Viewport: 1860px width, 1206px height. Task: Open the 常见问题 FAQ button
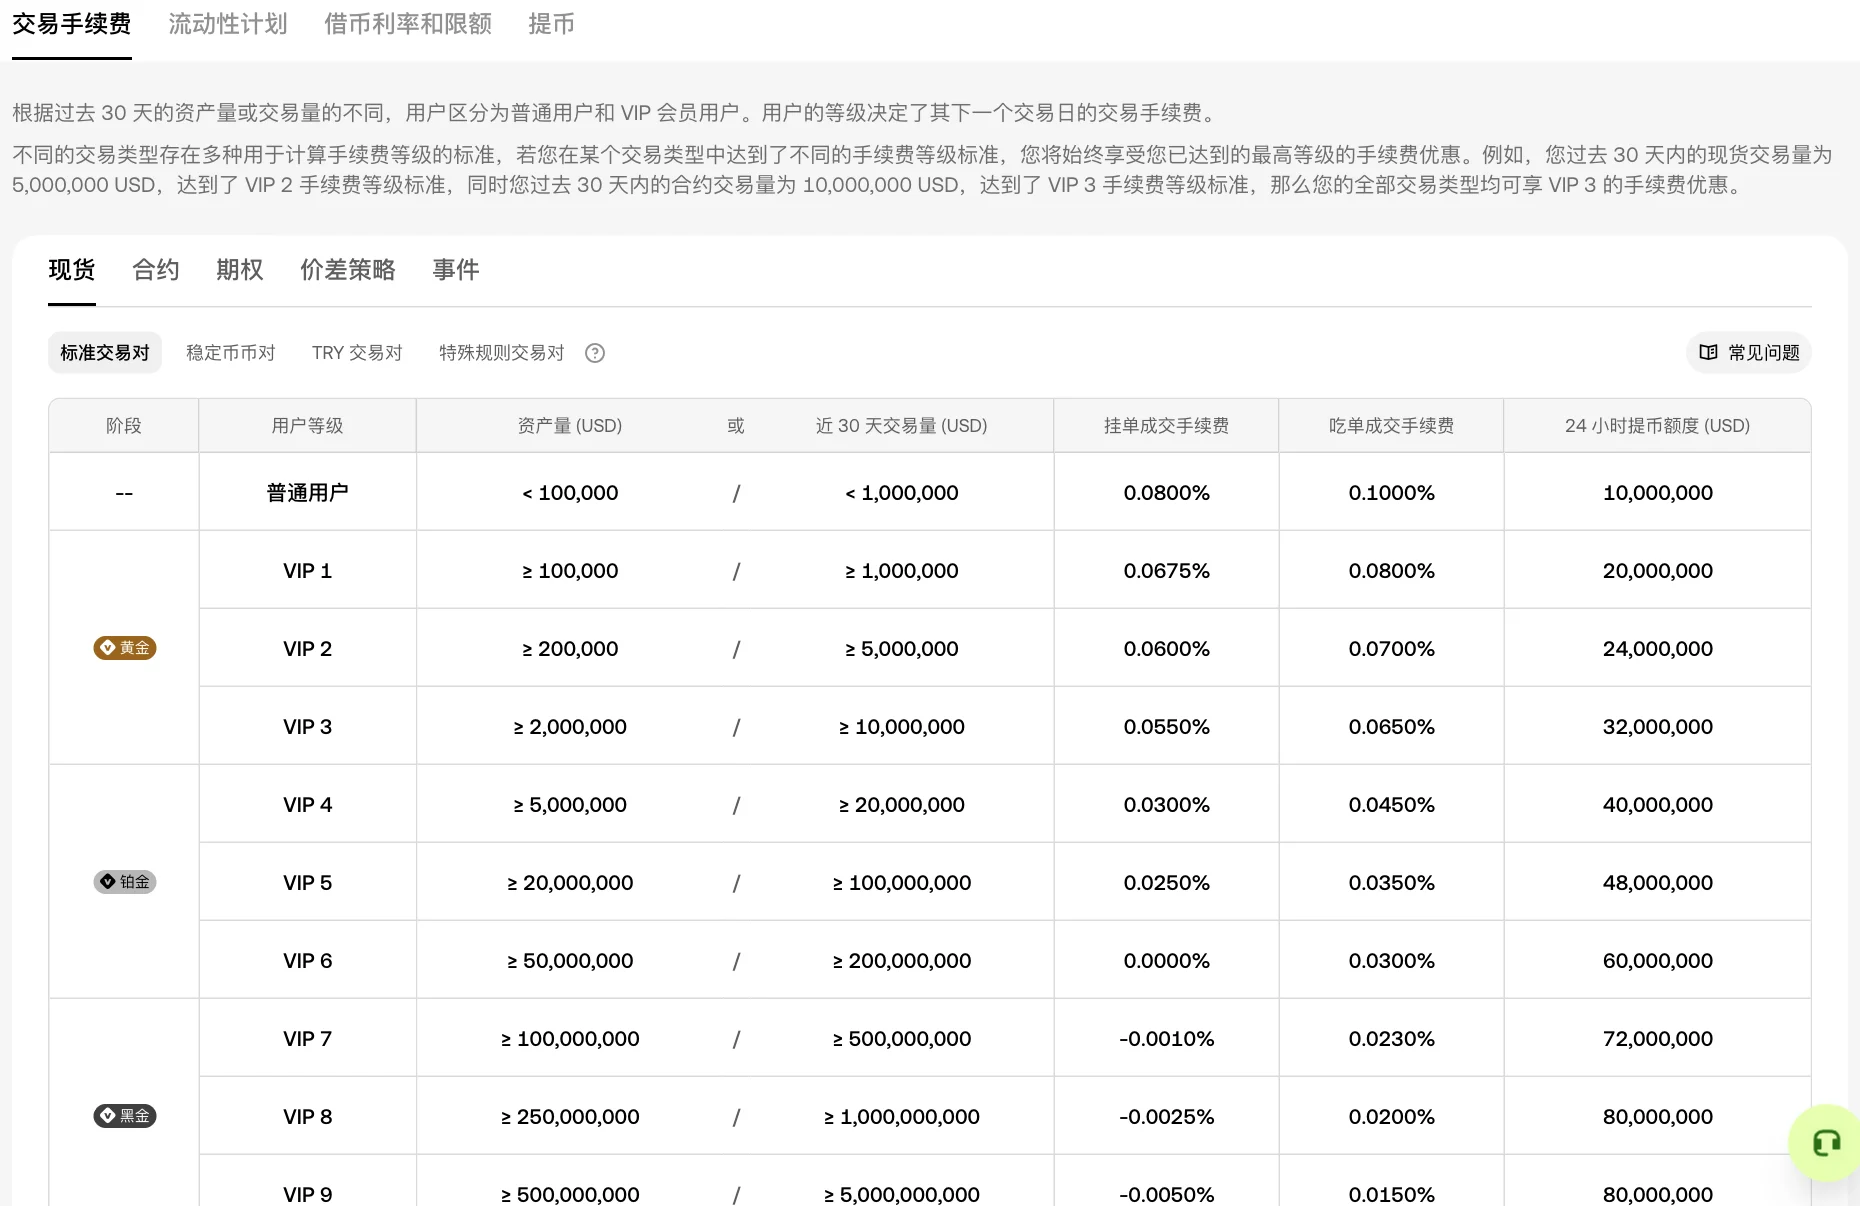pos(1749,353)
